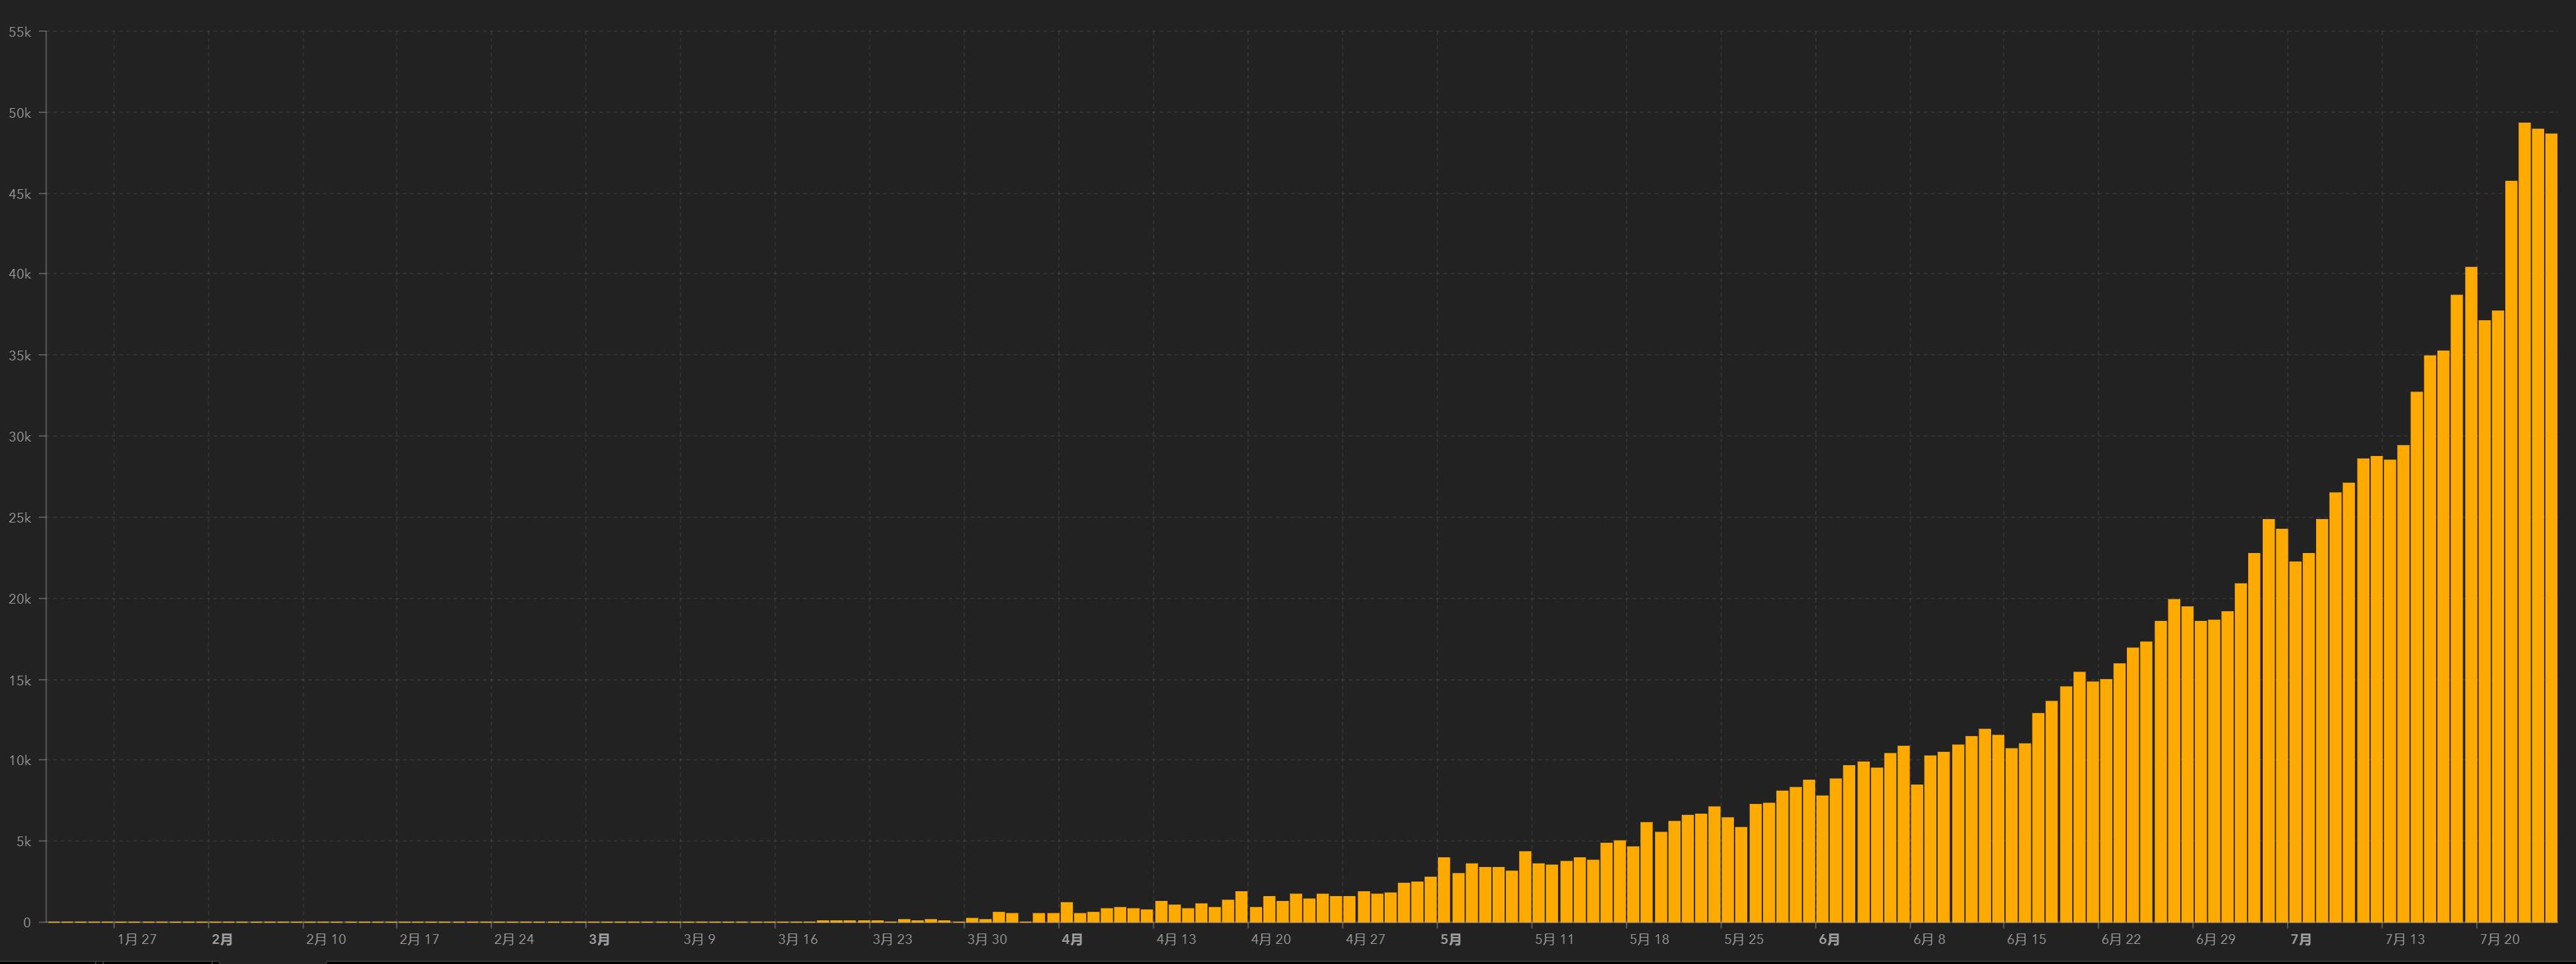Click the 4月 20 date label
The height and width of the screenshot is (964, 2576).
(1270, 939)
